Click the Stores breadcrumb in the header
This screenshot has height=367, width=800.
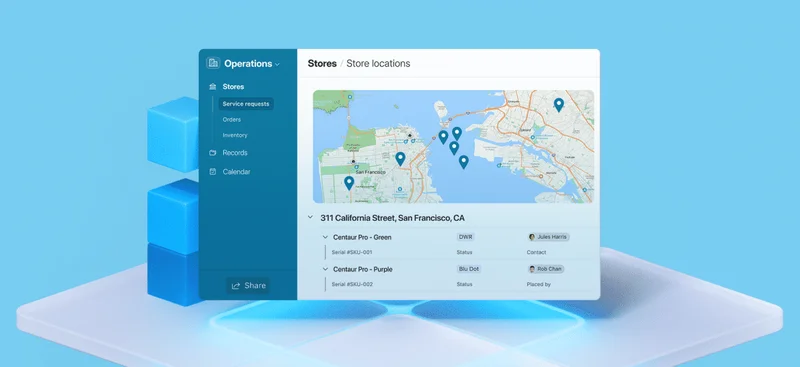(x=322, y=64)
